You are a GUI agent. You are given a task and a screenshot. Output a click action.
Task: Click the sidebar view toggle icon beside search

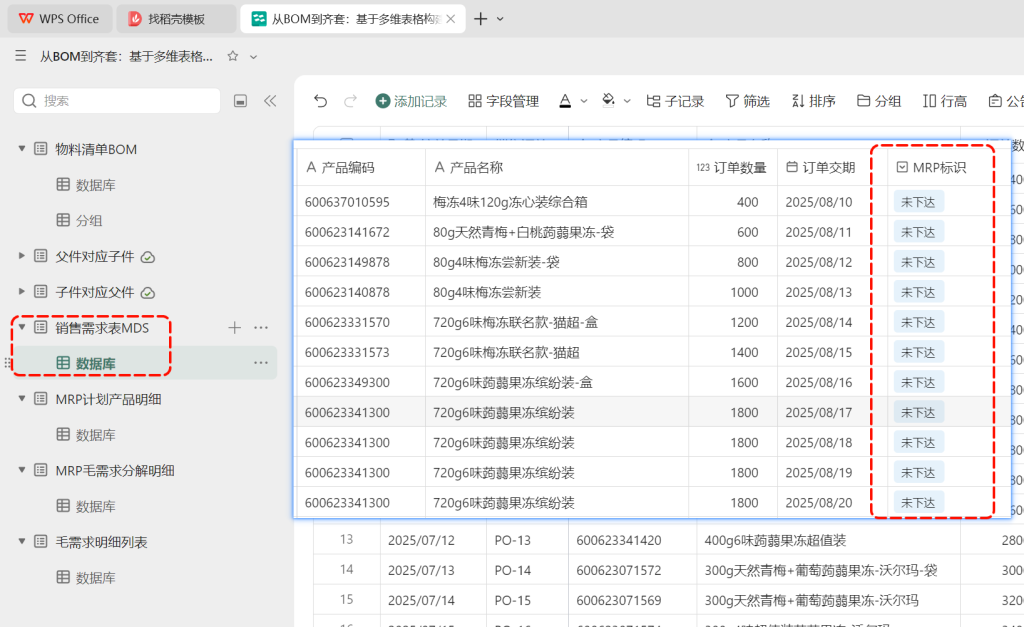click(240, 101)
